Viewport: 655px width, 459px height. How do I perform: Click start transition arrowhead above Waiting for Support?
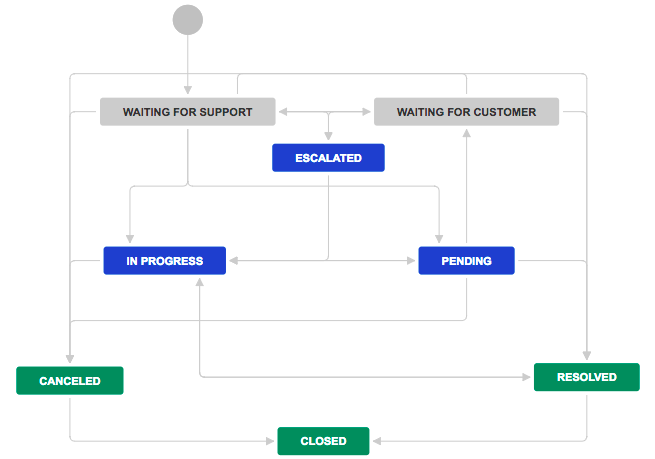pos(187,93)
